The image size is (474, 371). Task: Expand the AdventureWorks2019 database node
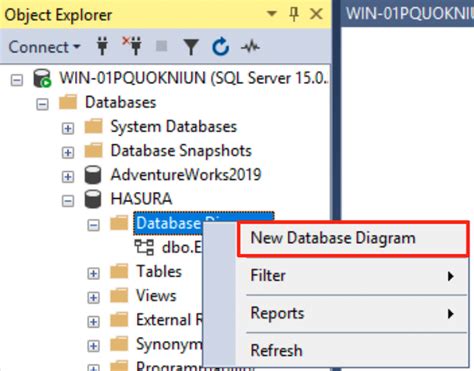point(68,176)
